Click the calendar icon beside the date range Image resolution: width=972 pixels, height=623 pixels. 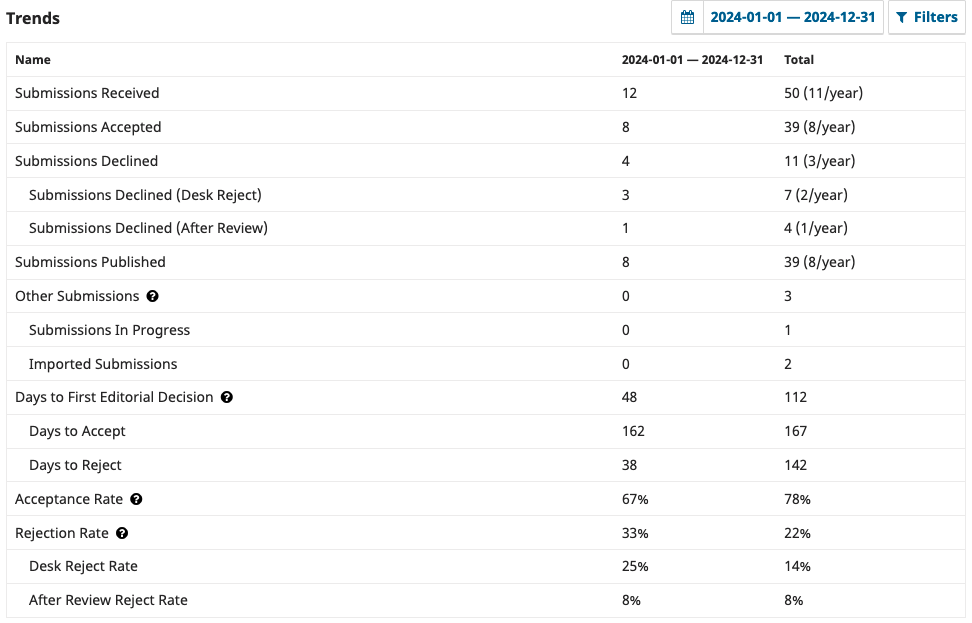pyautogui.click(x=687, y=18)
